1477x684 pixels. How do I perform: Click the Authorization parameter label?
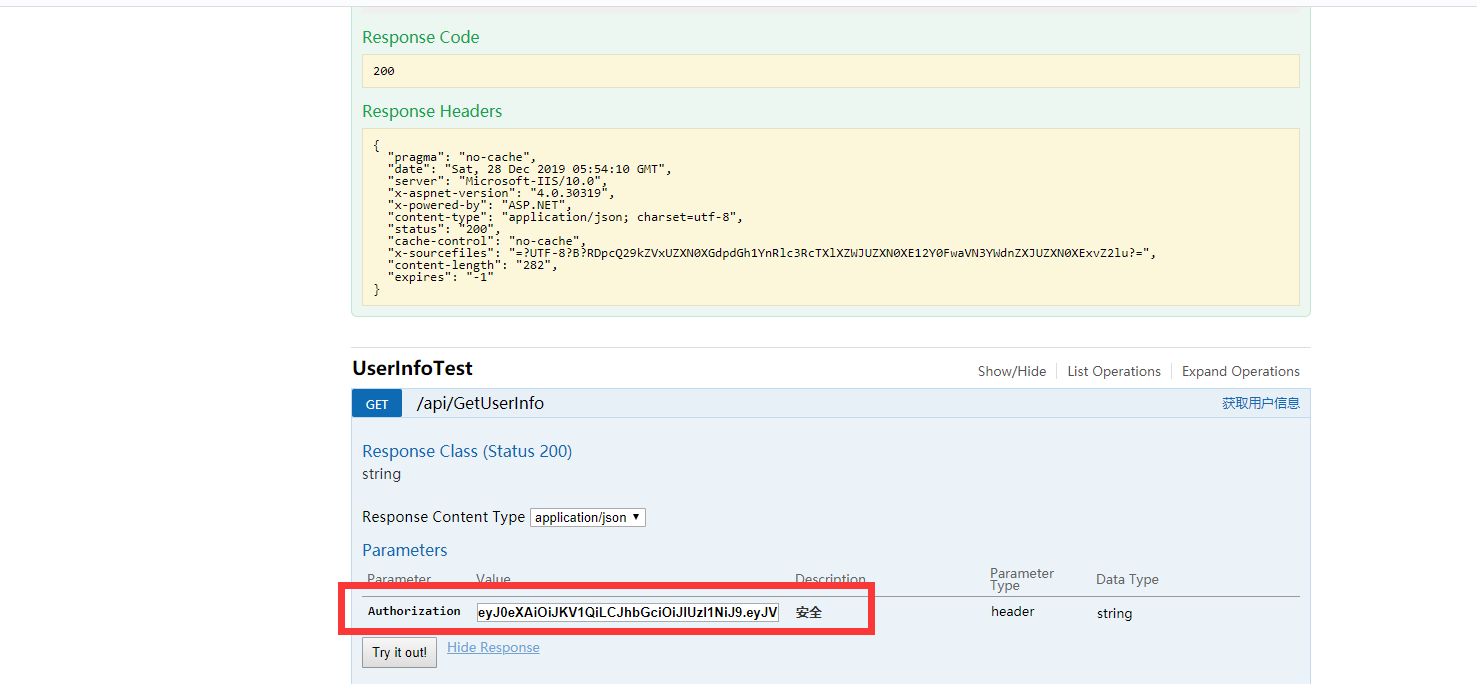414,611
